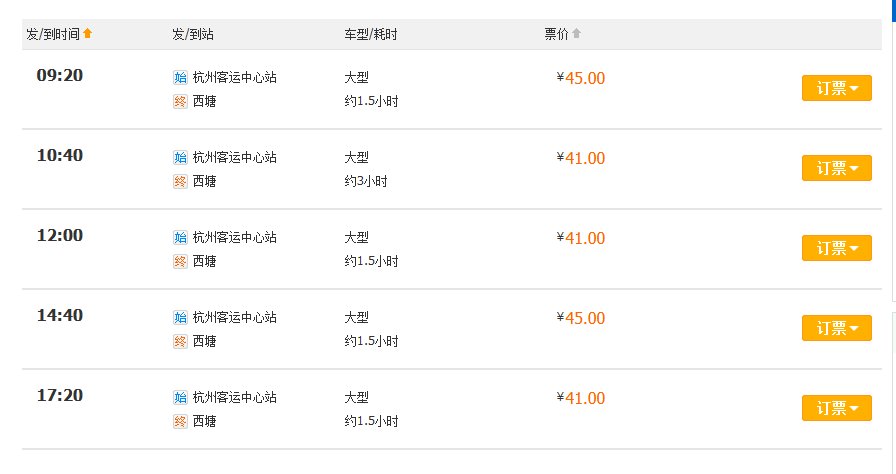Click the terminal station icon for 17:20 bus

tap(180, 421)
